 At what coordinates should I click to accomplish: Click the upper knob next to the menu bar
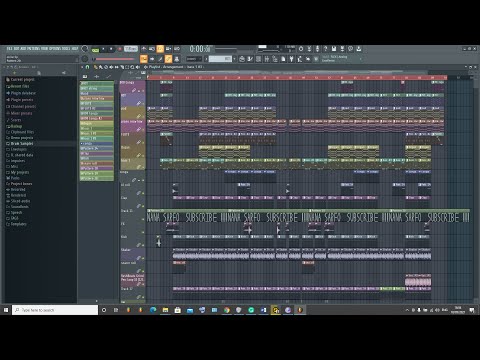point(85,49)
